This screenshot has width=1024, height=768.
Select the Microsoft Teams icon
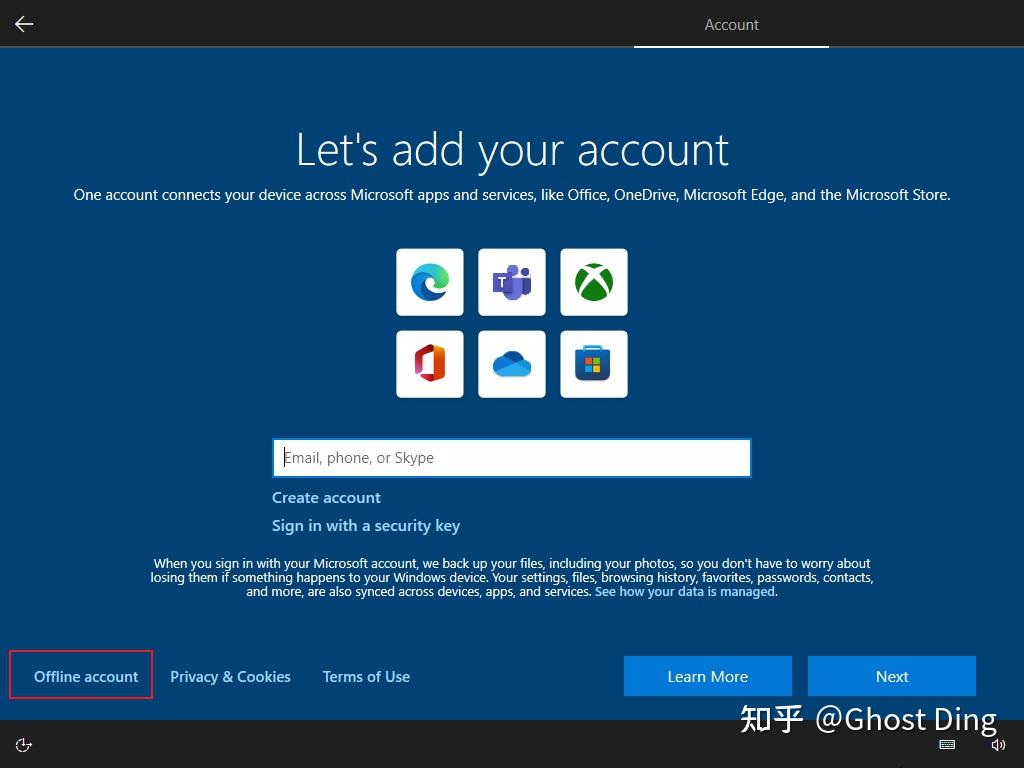pyautogui.click(x=511, y=281)
